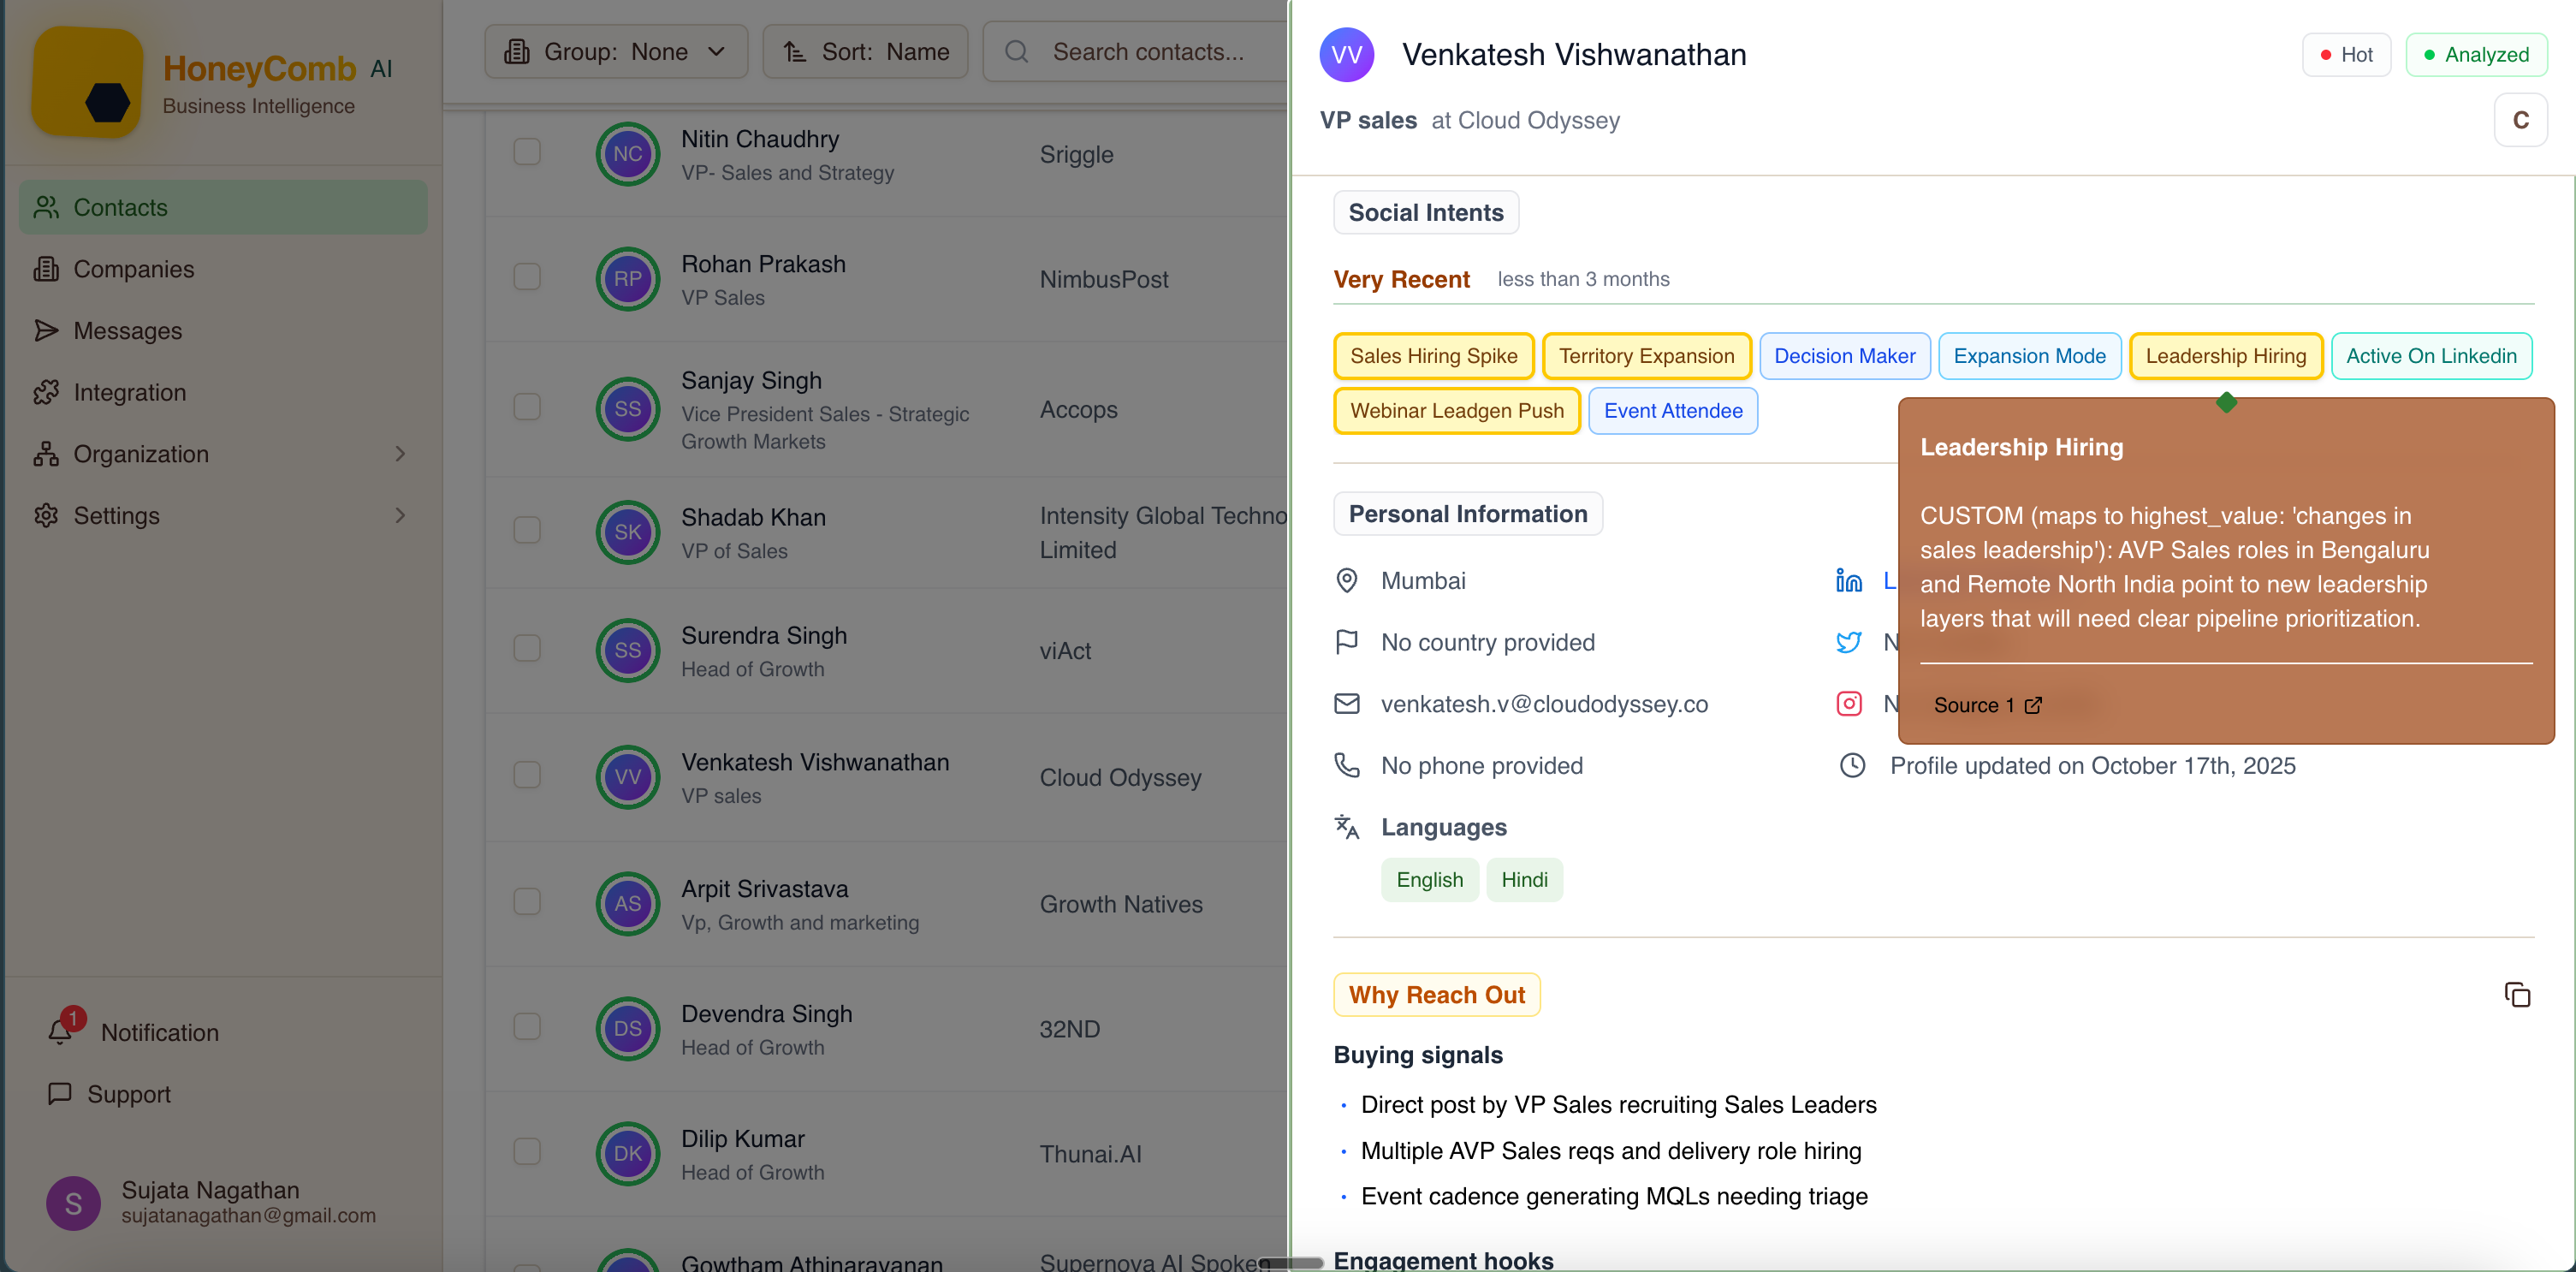Click the Twitter bird icon

click(x=1848, y=642)
